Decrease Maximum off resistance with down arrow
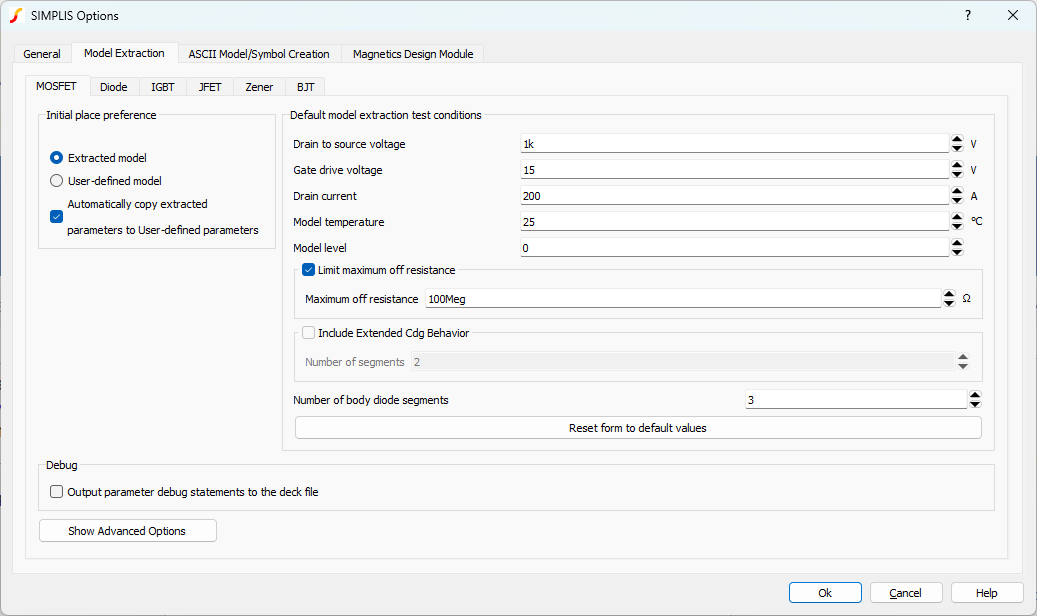 point(949,304)
